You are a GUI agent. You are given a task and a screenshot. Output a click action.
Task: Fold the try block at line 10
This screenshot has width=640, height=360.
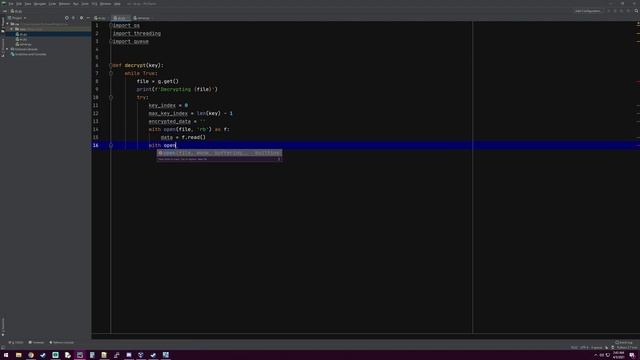click(x=111, y=97)
